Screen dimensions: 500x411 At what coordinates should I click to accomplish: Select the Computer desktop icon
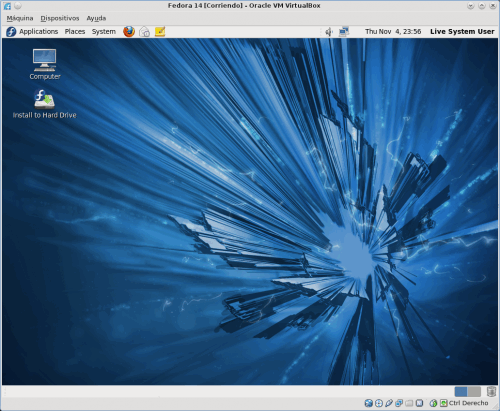click(x=45, y=64)
